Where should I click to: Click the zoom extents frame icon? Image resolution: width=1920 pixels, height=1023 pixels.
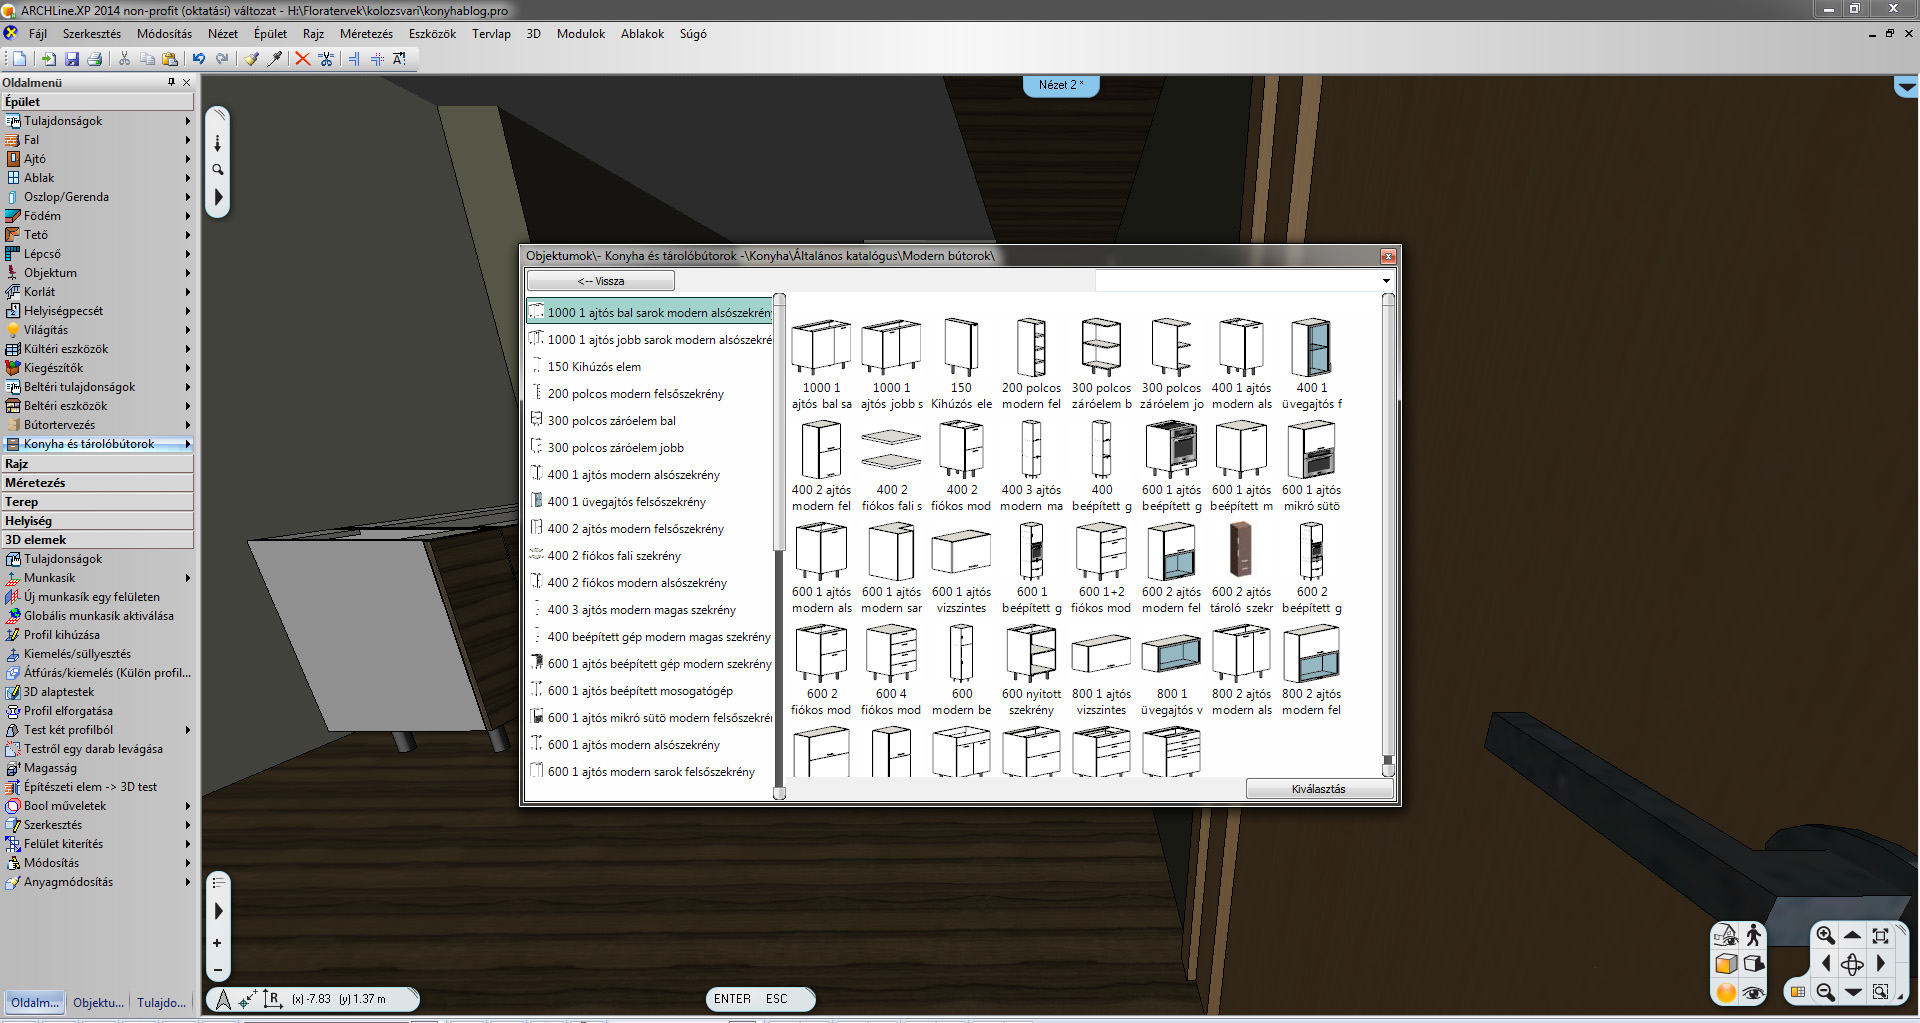point(1880,936)
